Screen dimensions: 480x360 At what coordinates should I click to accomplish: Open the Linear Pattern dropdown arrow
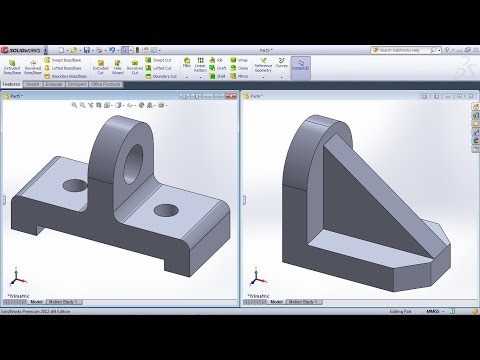point(200,77)
